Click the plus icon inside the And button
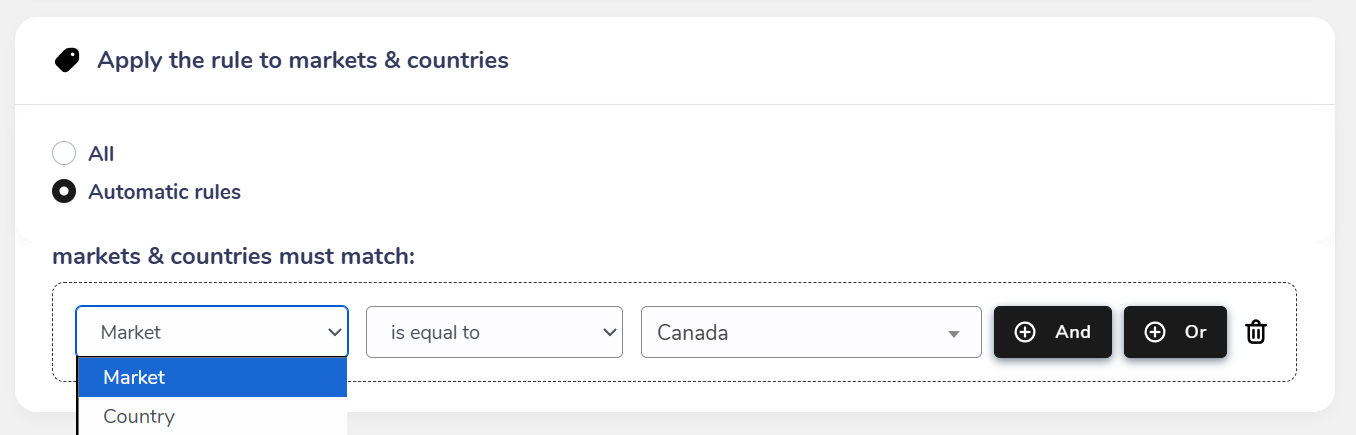The height and width of the screenshot is (435, 1356). [1025, 332]
